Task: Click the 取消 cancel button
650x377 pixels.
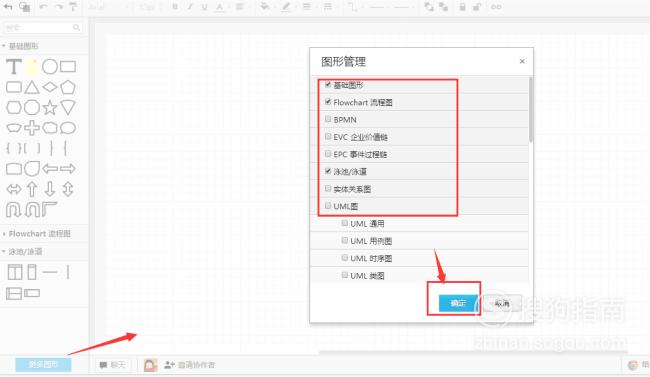Action: point(502,303)
